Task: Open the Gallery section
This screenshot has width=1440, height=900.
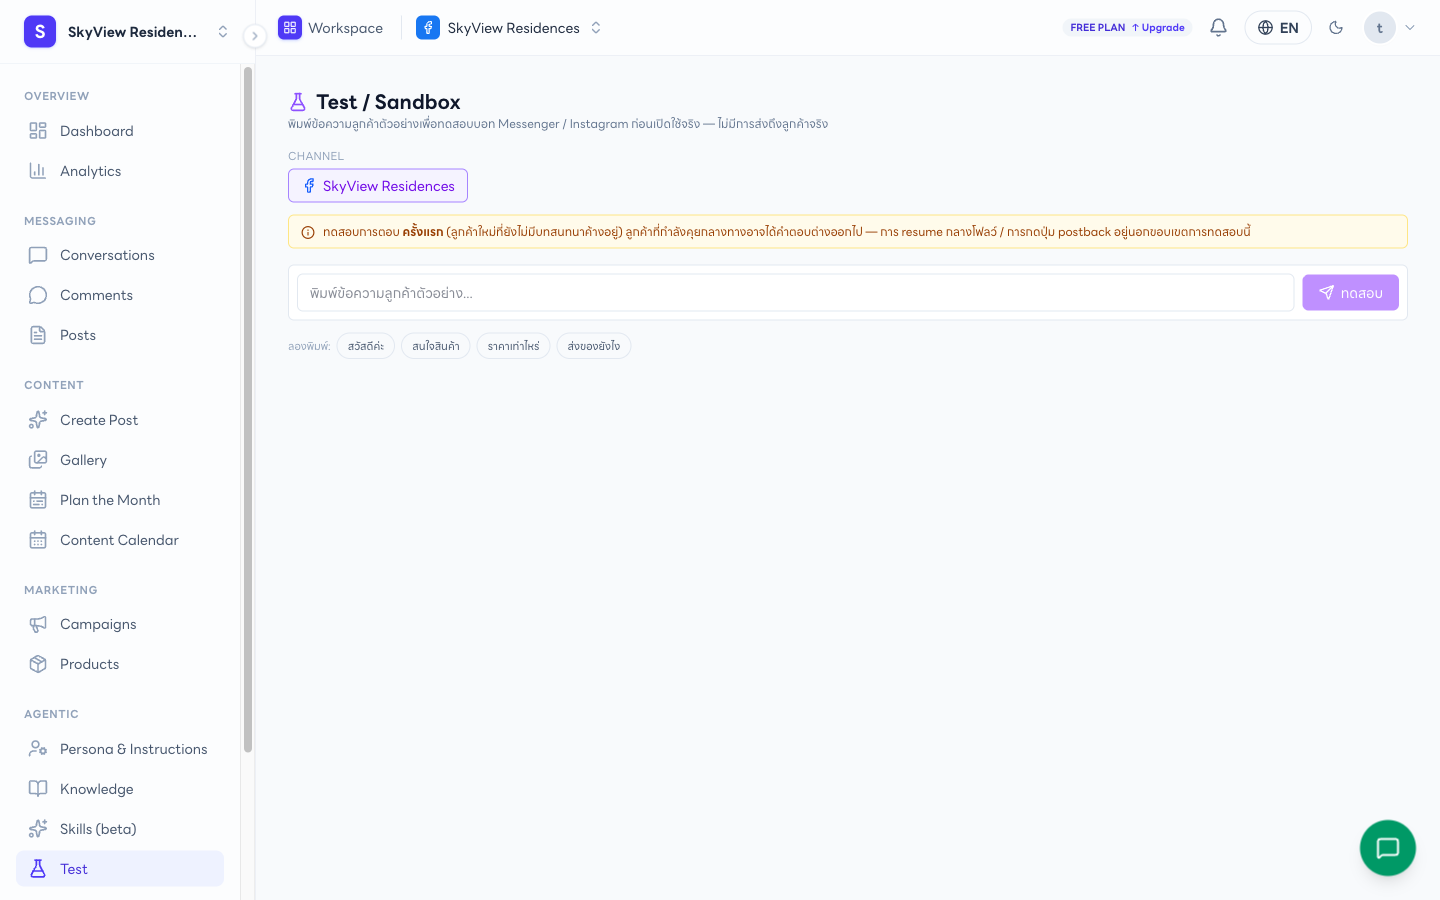Action: [120, 460]
